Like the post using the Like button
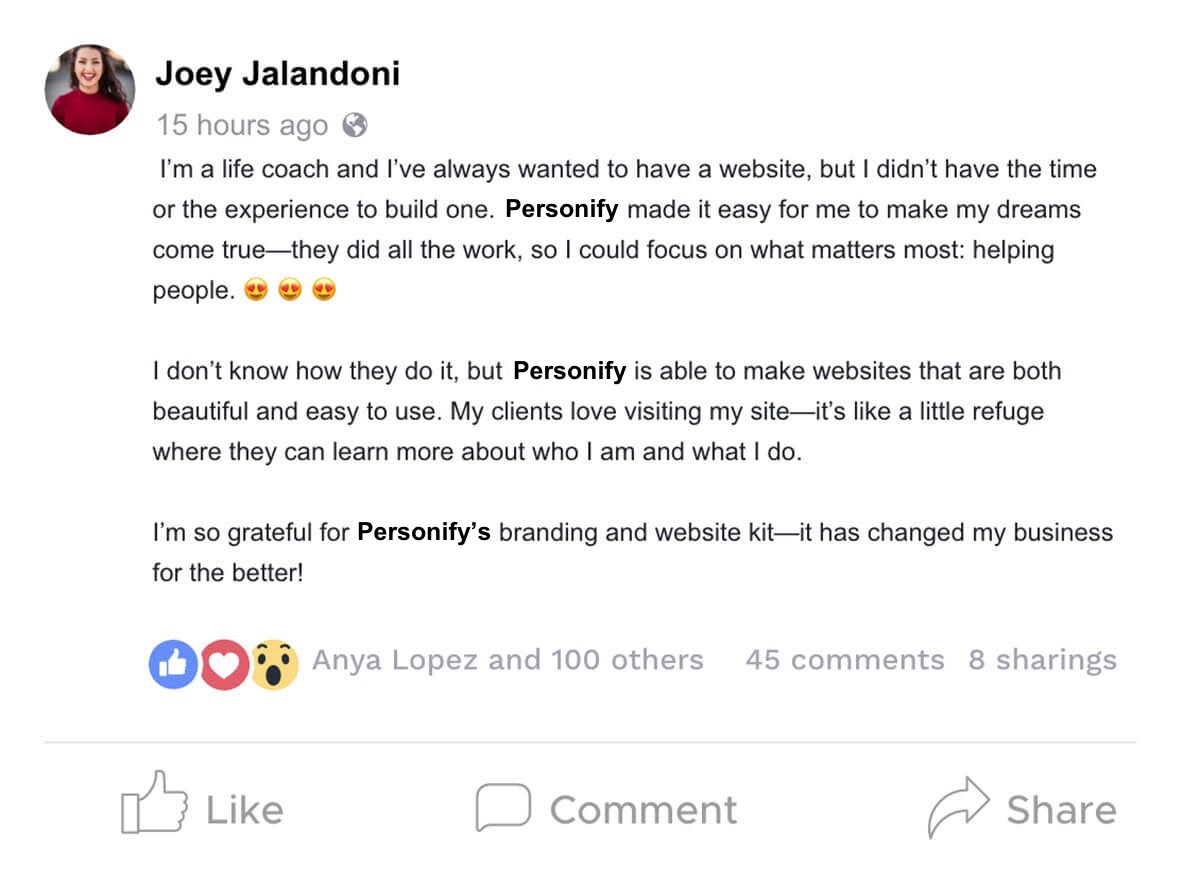1200x884 pixels. (243, 810)
